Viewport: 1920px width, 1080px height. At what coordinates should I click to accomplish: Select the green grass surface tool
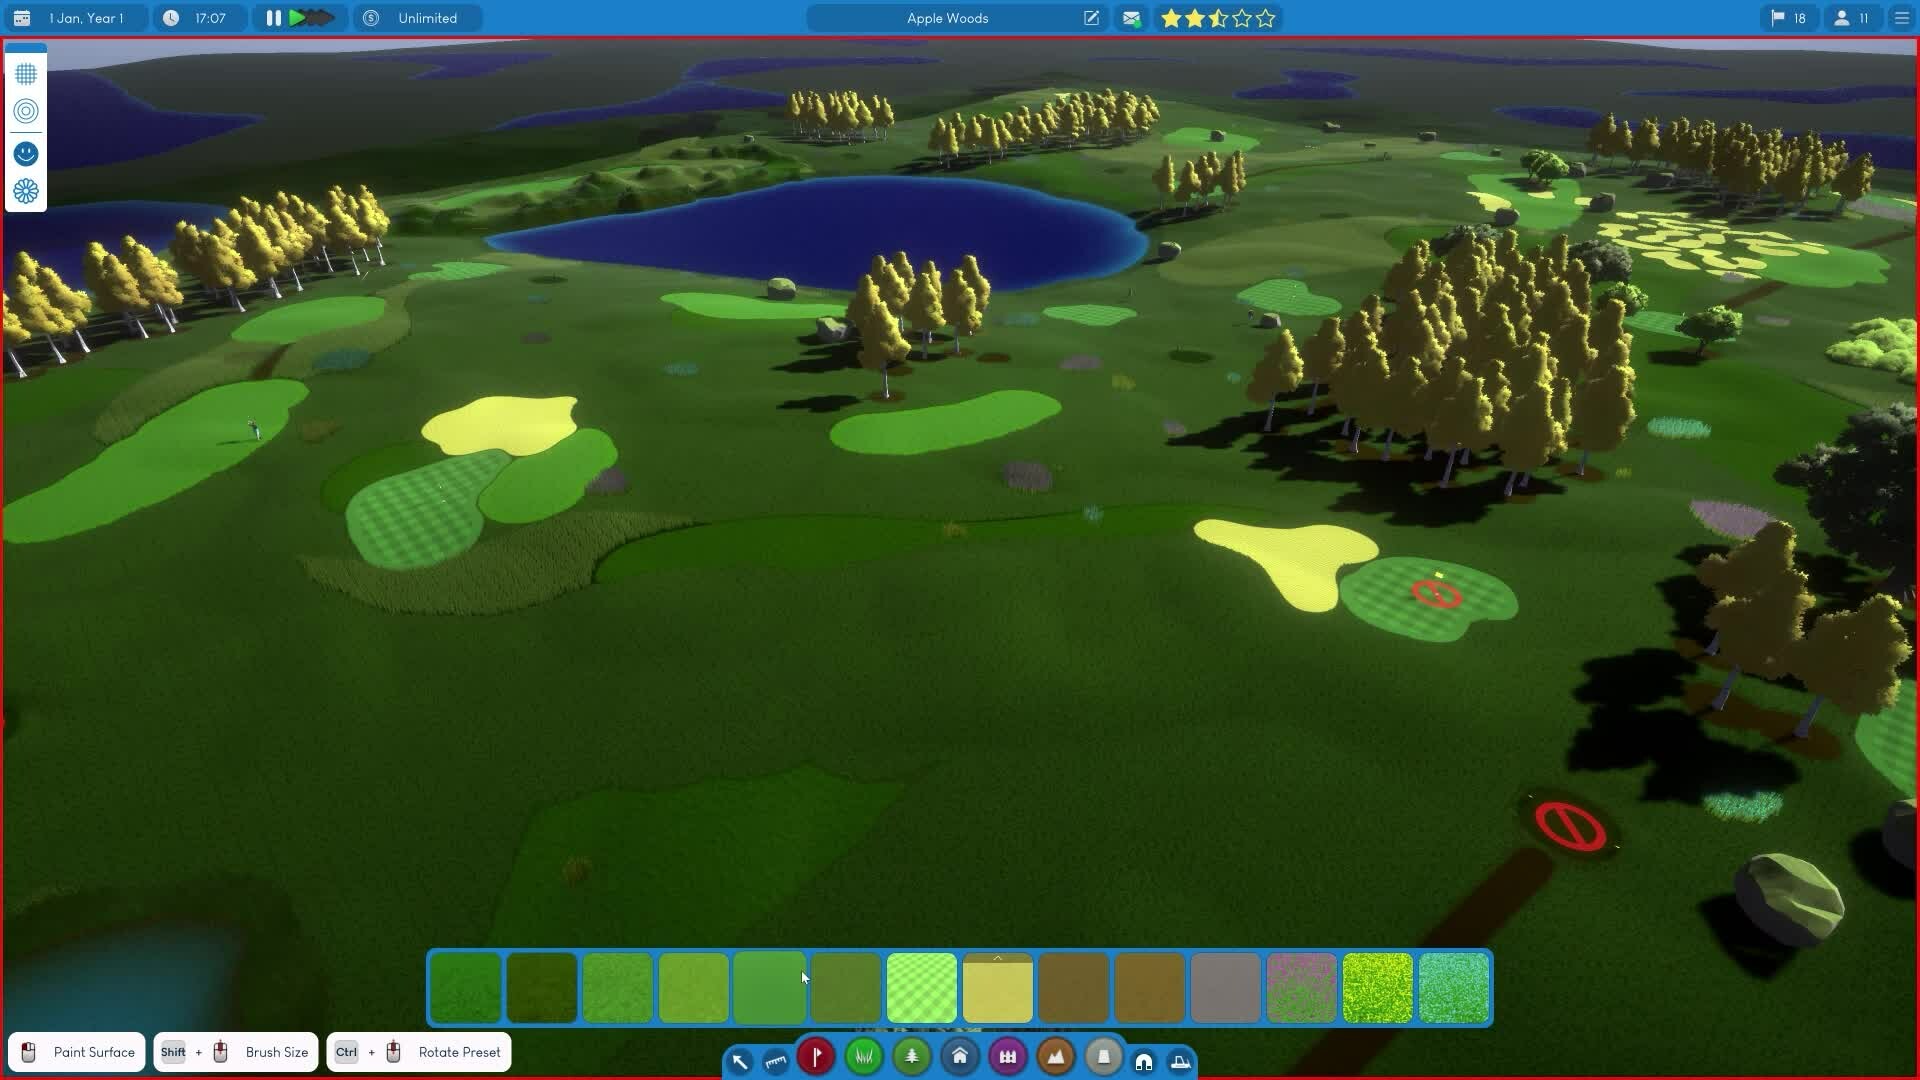click(864, 1056)
